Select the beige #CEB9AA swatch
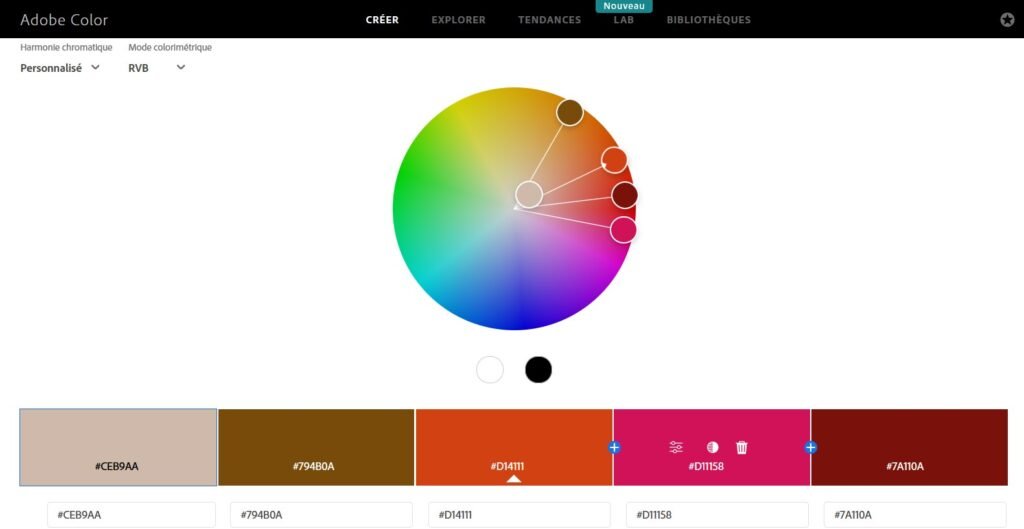The width and height of the screenshot is (1024, 529). [x=118, y=447]
